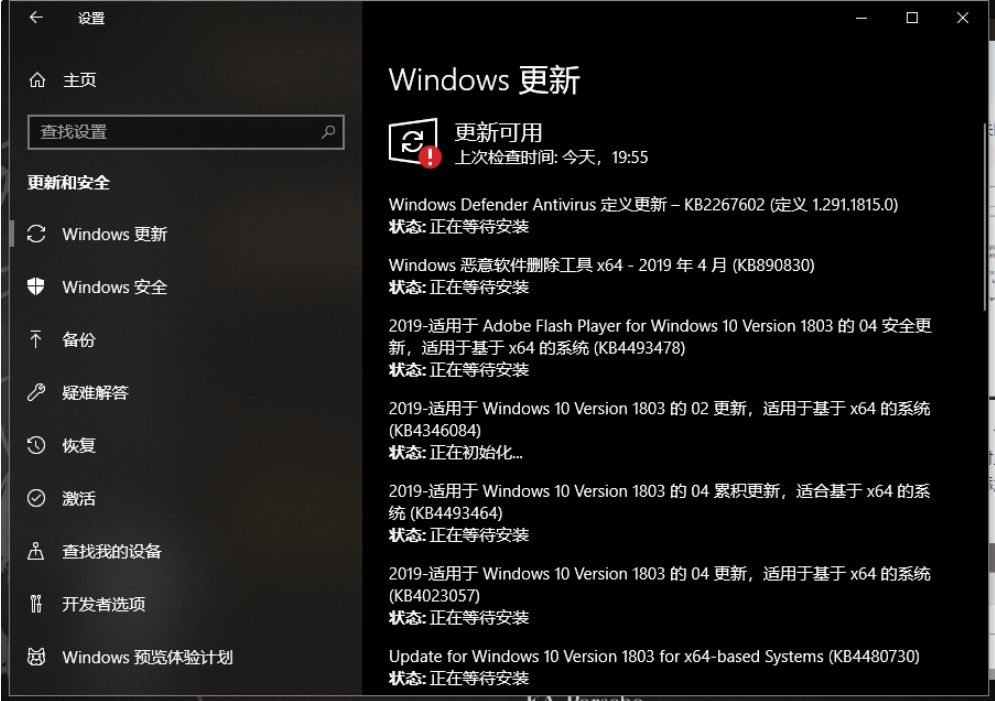Open the 主页 home icon

(x=37, y=80)
